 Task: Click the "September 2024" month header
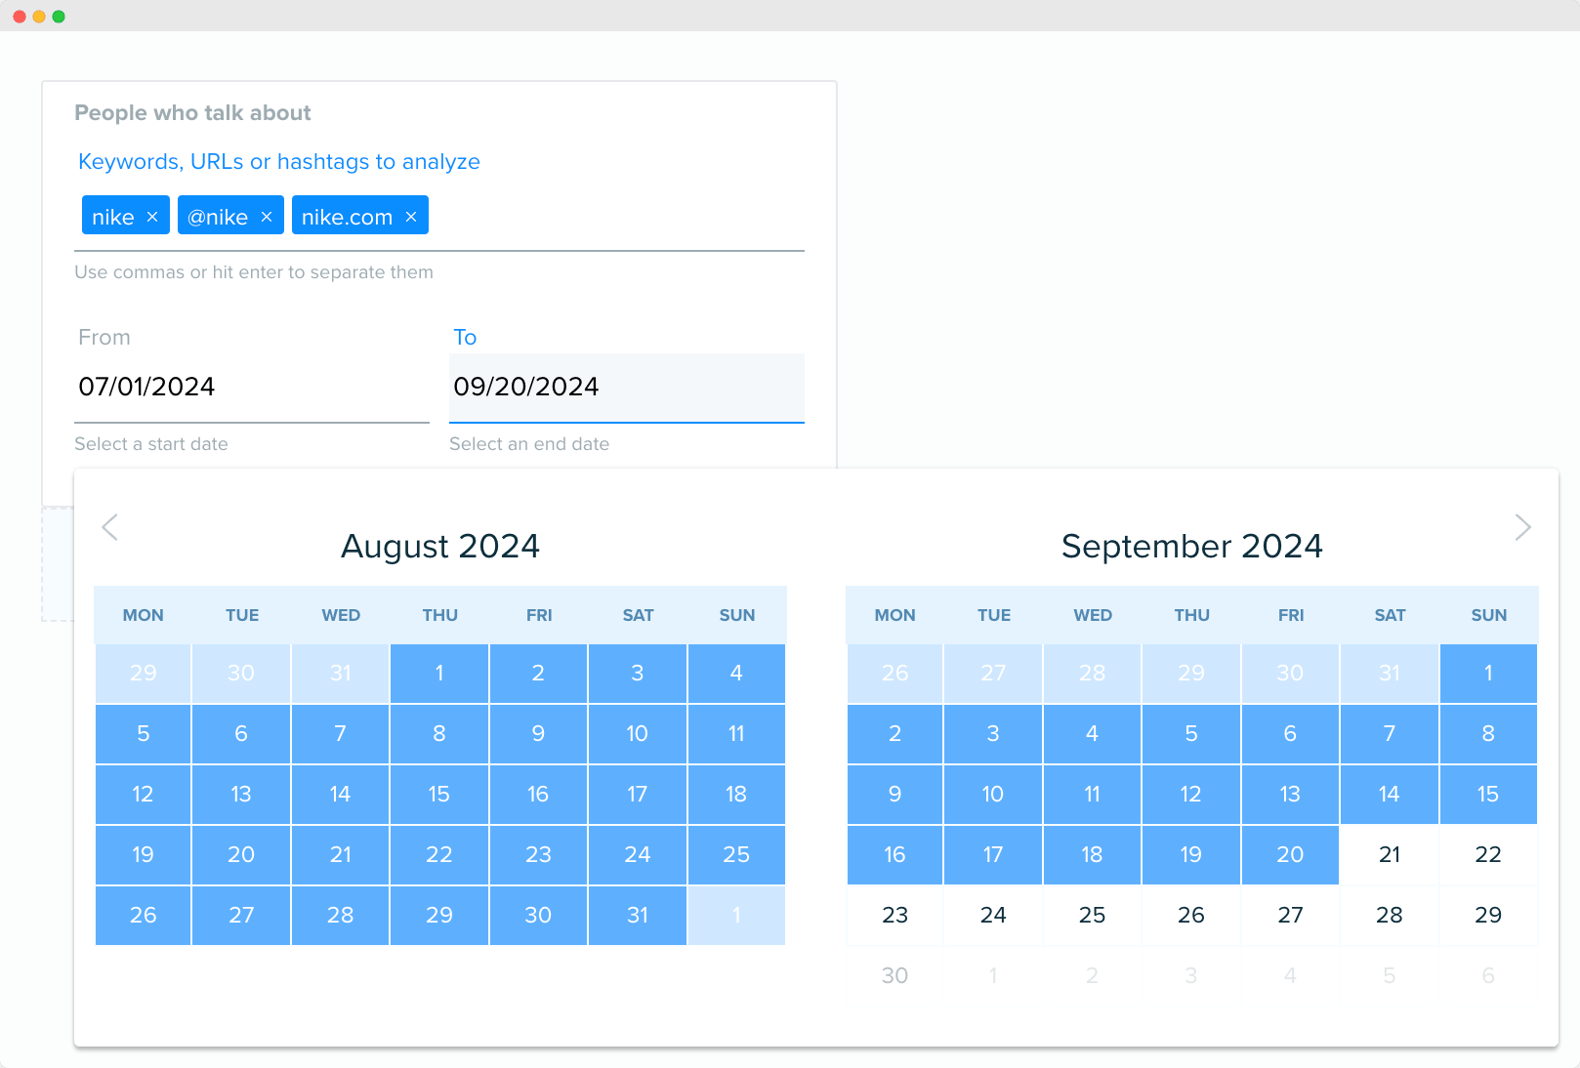tap(1192, 546)
